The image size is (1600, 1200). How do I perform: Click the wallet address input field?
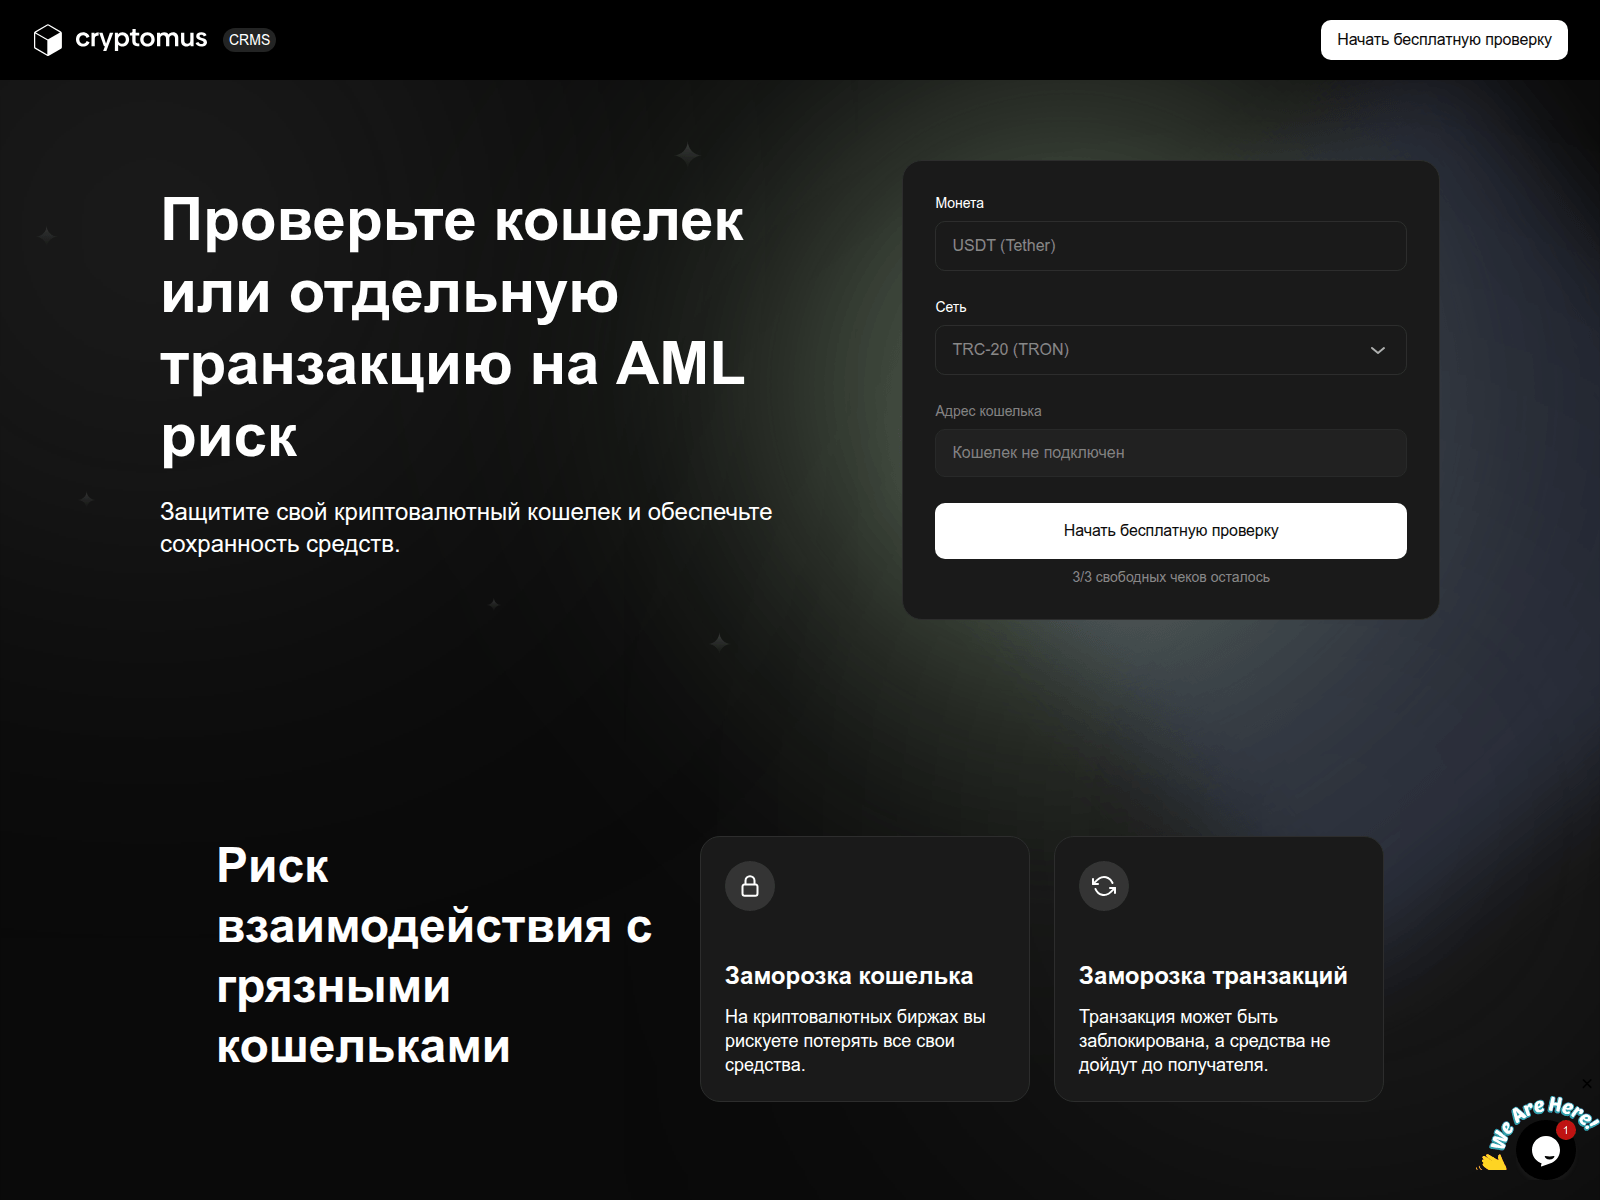point(1168,453)
